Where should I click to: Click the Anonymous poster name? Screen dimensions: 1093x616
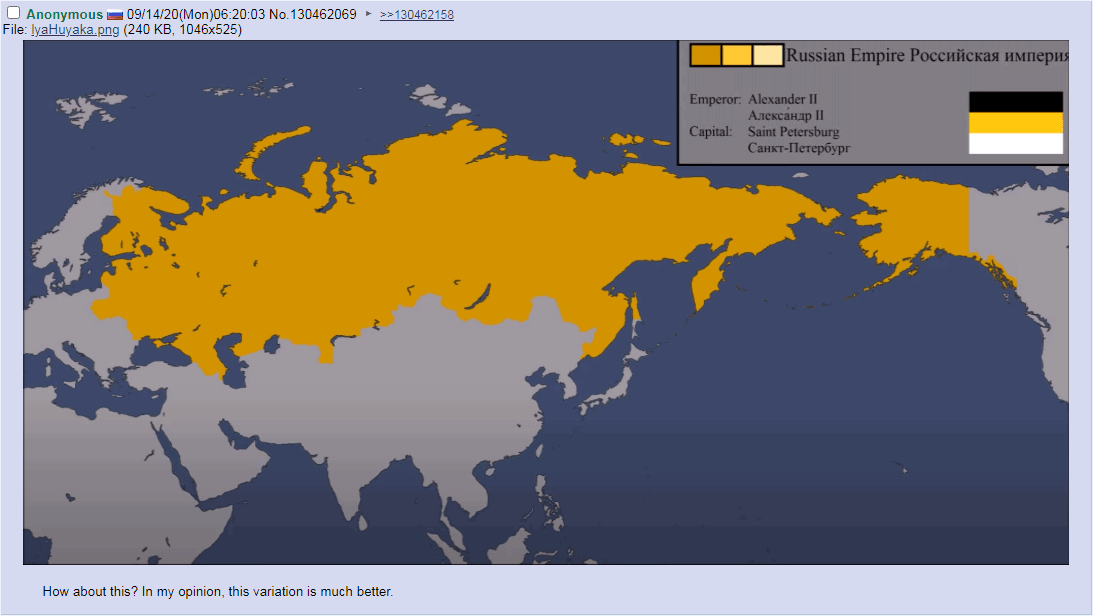coord(64,15)
